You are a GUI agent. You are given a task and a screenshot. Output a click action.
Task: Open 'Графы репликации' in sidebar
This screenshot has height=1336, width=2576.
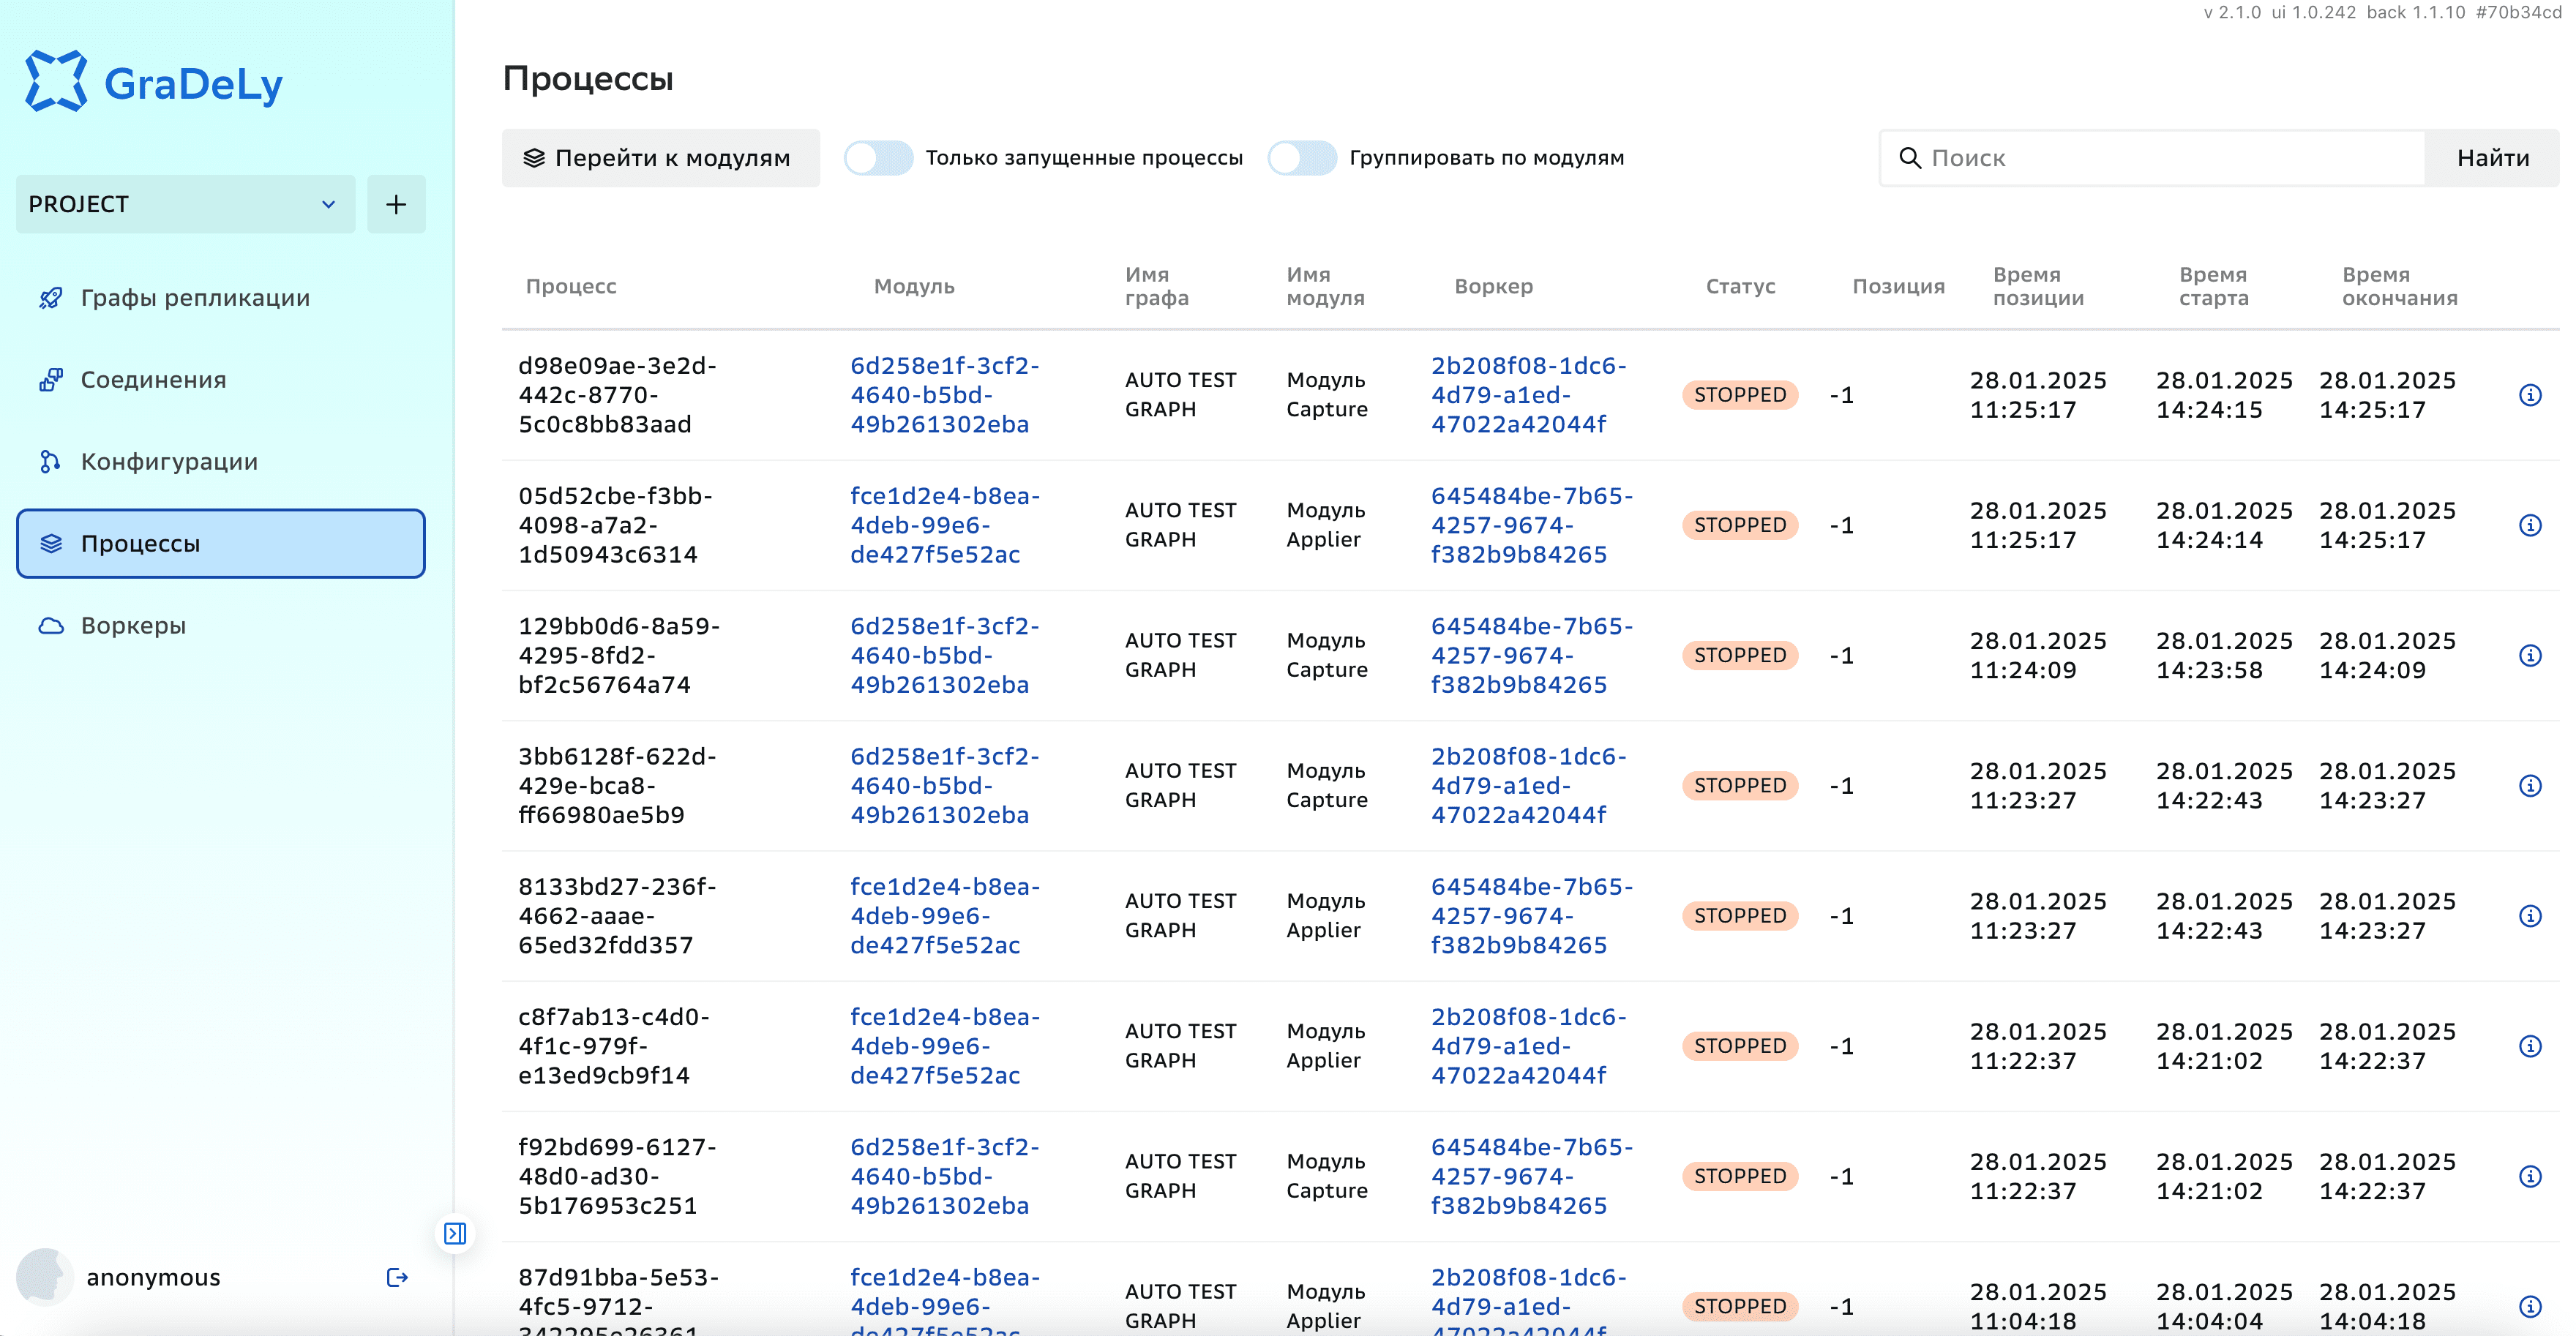click(195, 298)
